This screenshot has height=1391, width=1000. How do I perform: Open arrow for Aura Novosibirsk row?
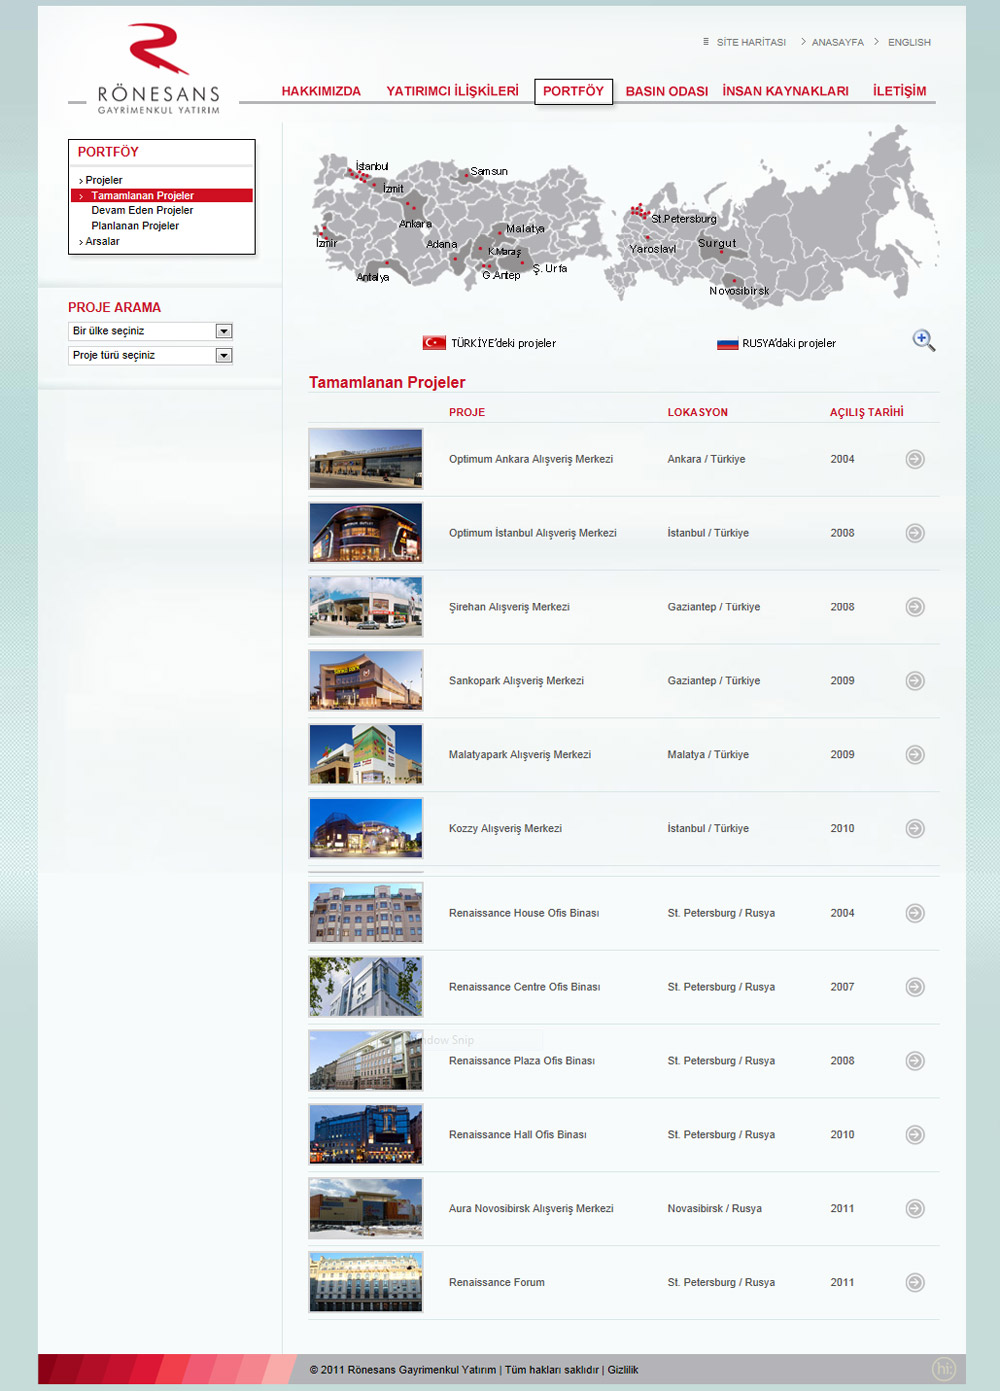coord(915,1208)
